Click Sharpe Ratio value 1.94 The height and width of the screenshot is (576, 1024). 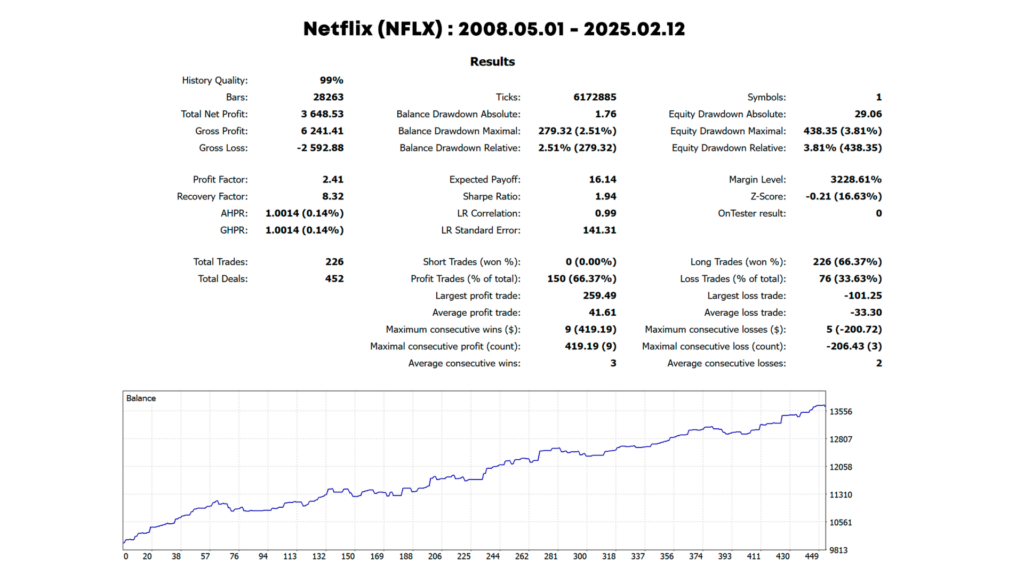coord(605,197)
